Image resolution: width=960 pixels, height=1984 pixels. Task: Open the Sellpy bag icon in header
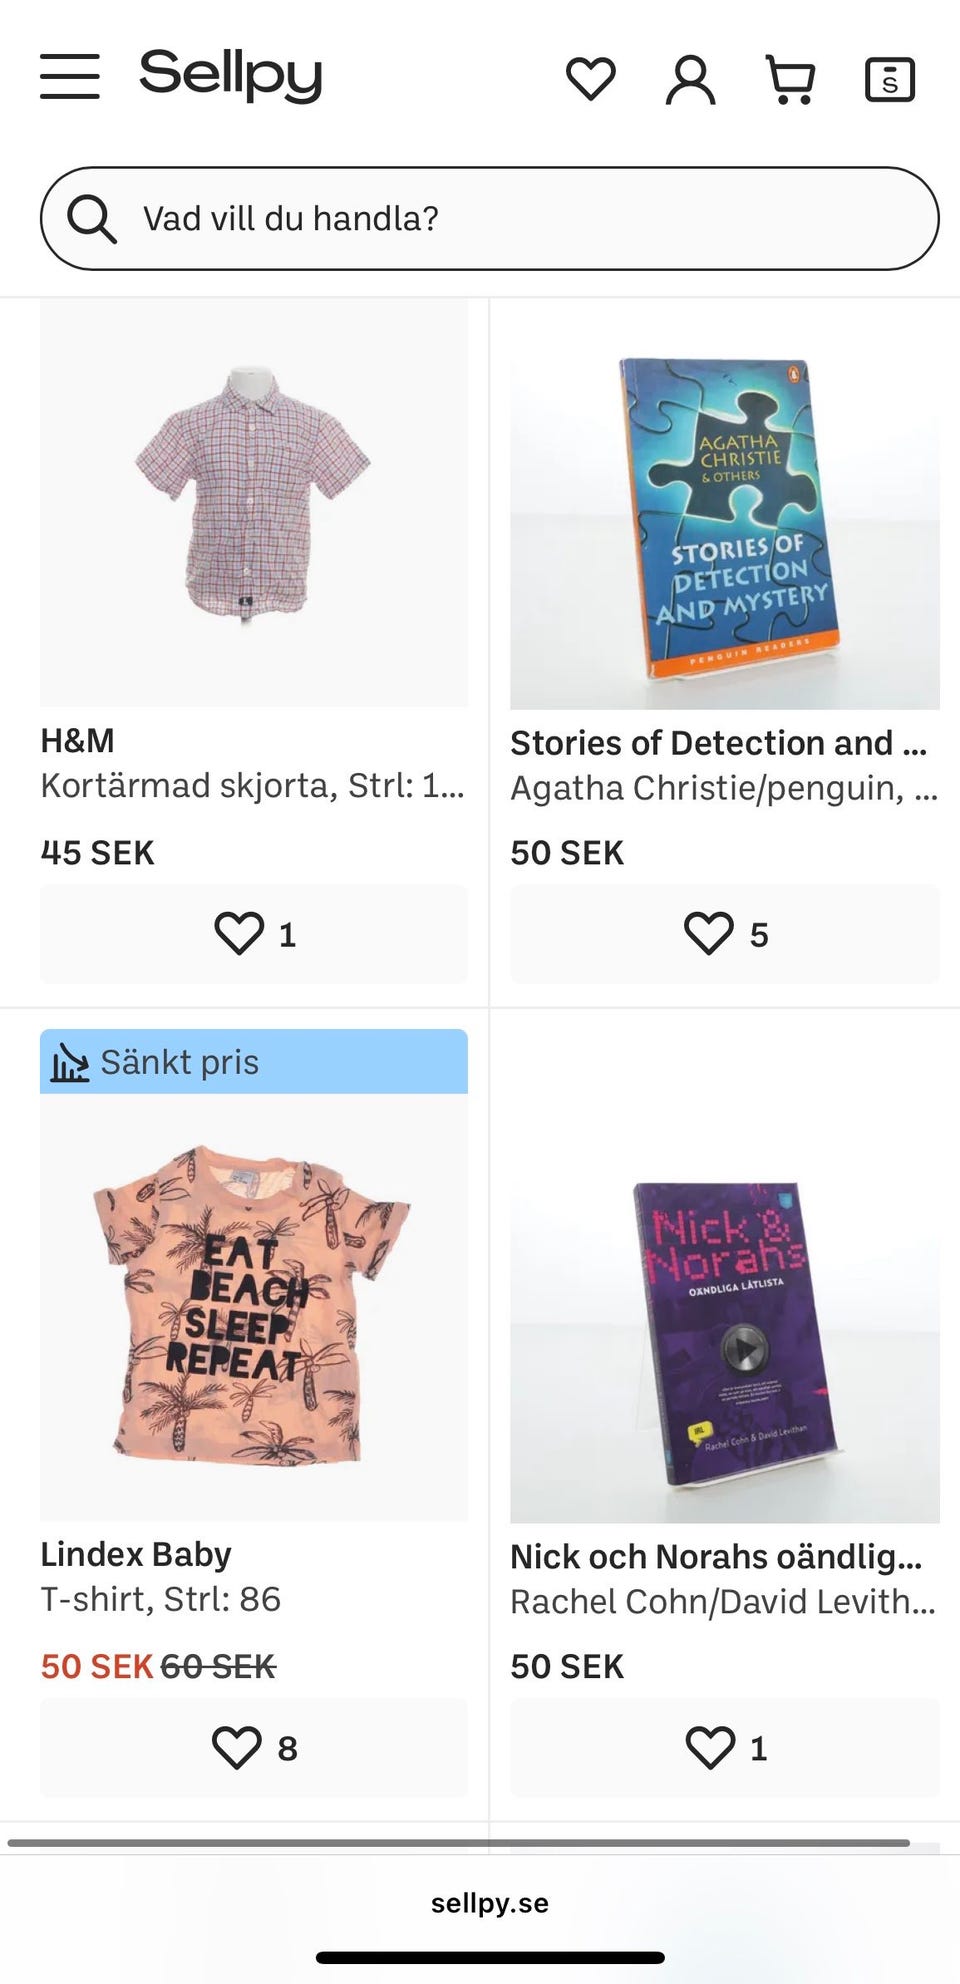click(889, 79)
